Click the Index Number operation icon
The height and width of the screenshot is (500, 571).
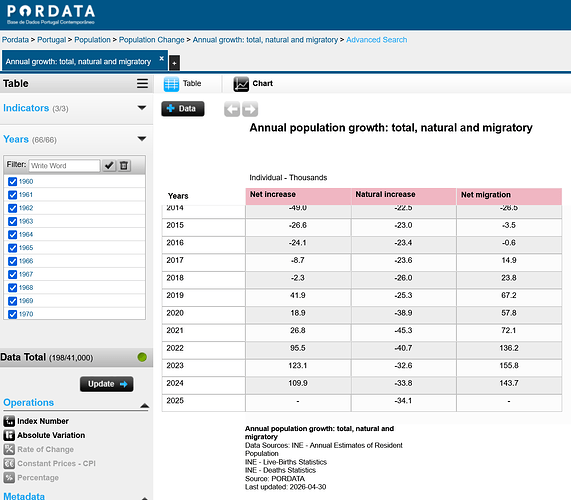pos(9,421)
